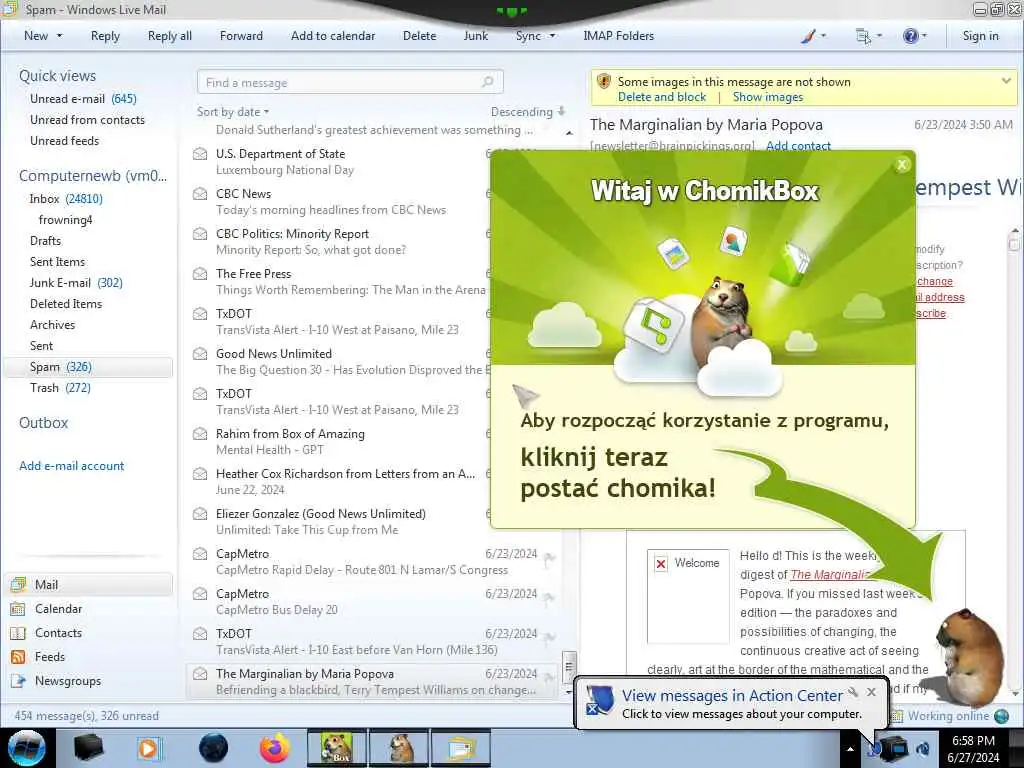This screenshot has width=1024, height=768.
Task: Click the taskbar clock showing 6:58 PM
Action: pos(973,749)
